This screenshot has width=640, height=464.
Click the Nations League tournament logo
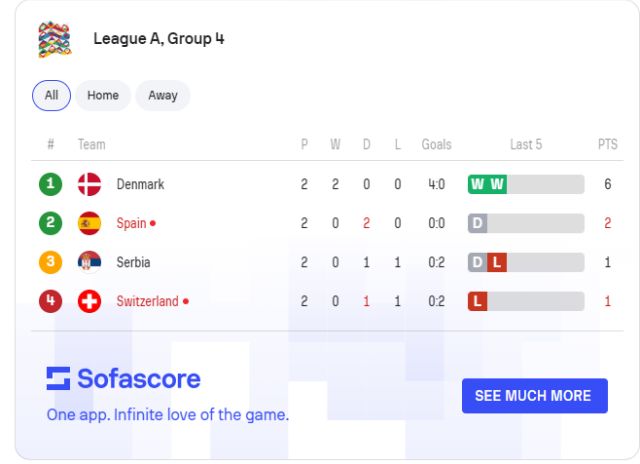(54, 39)
